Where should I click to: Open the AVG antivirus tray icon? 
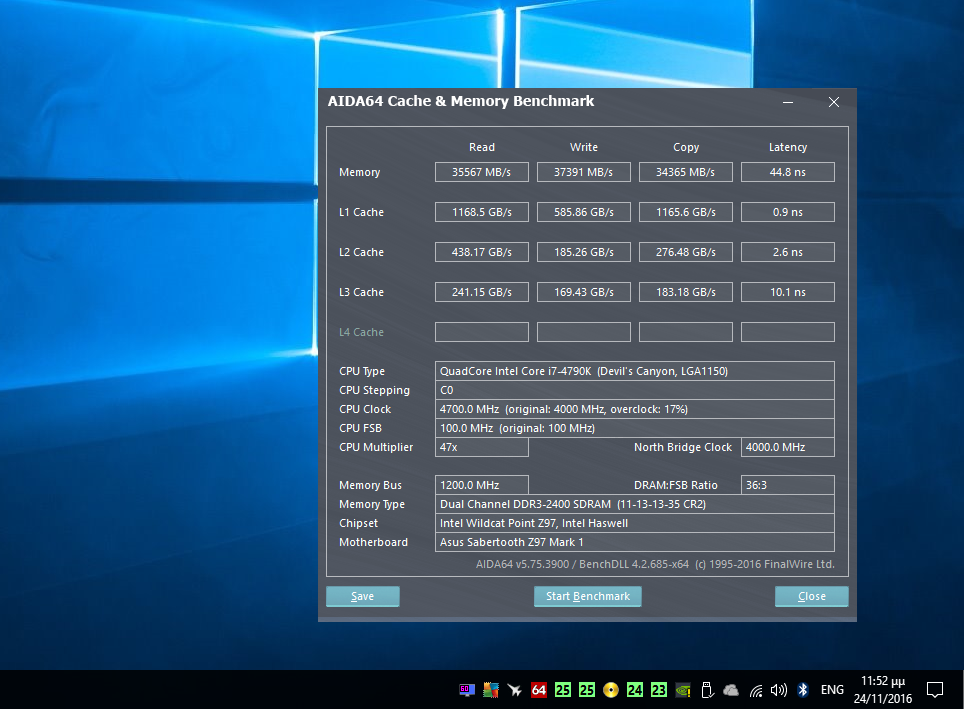point(491,690)
